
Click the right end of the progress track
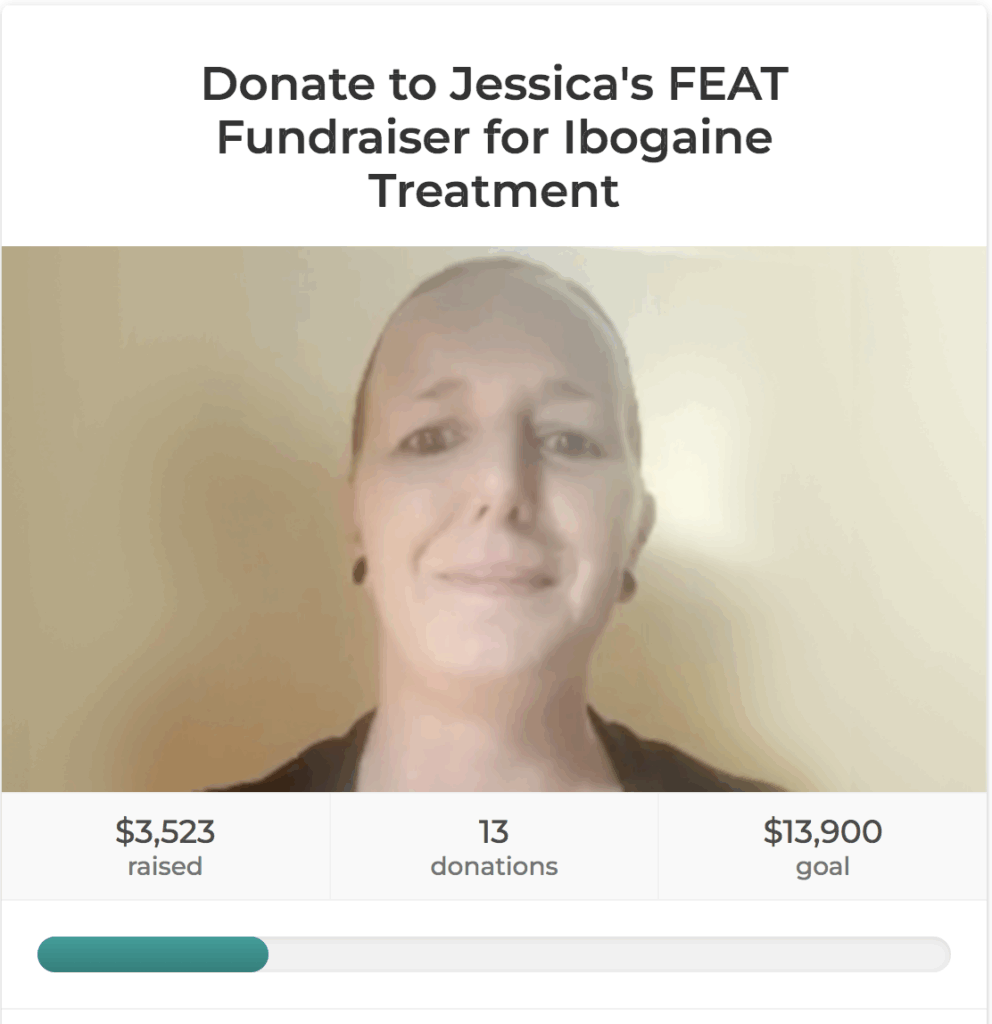[x=940, y=954]
